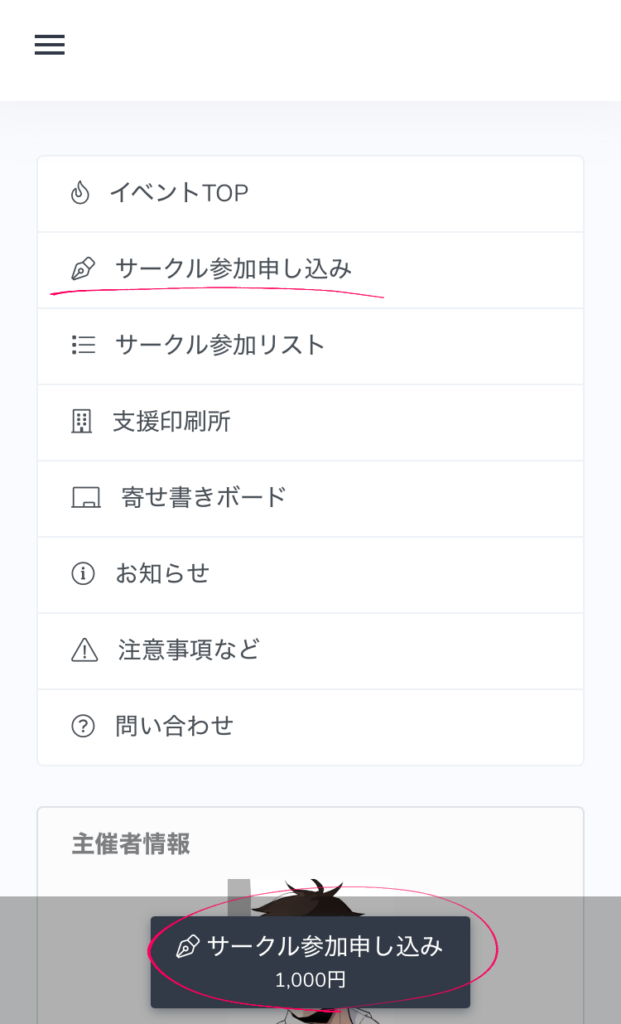The width and height of the screenshot is (621, 1024).
Task: View the お知らせ announcements
Action: 162,574
